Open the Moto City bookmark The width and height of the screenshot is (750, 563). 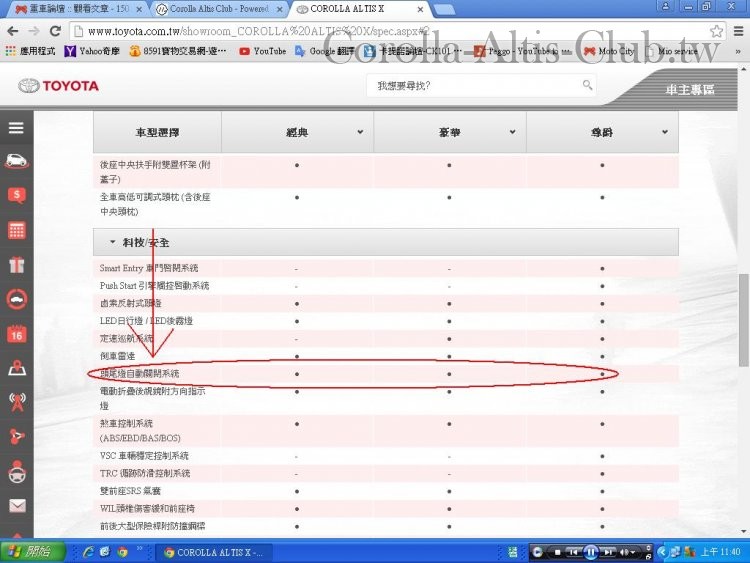[609, 51]
